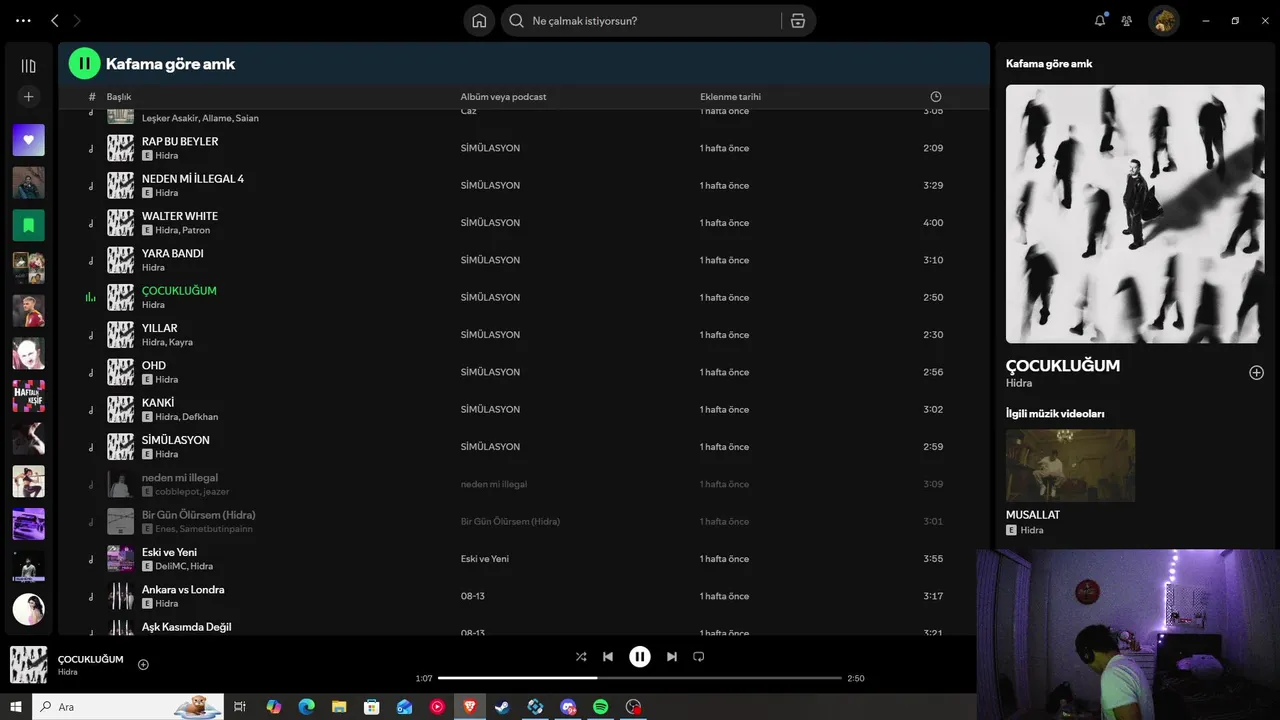Open Discord from the taskbar
The width and height of the screenshot is (1280, 720).
(x=568, y=707)
